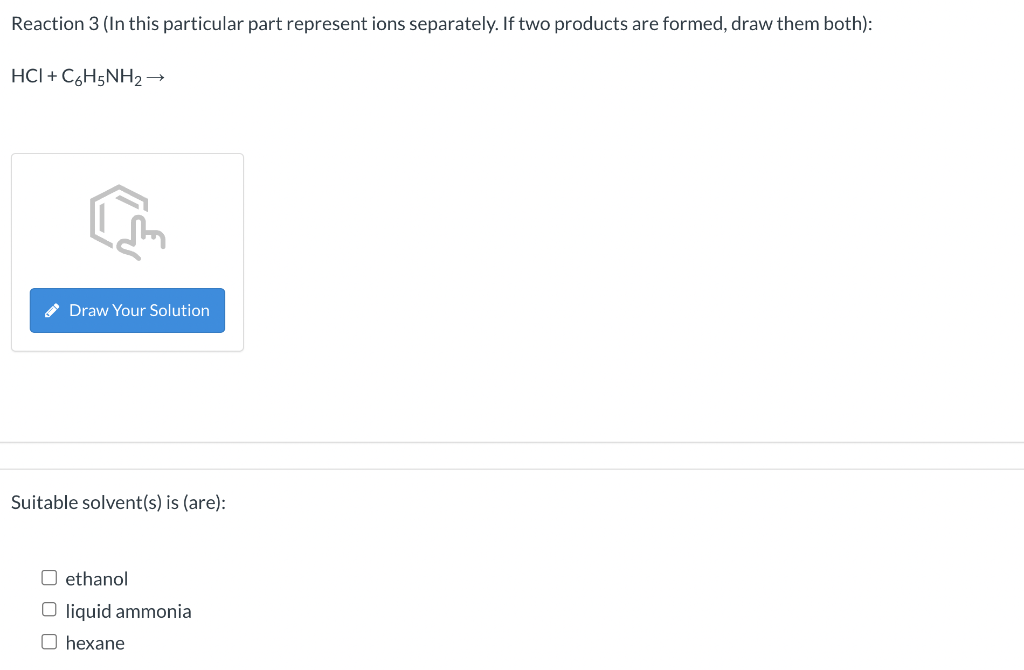This screenshot has height=670, width=1024.
Task: Click the HCl reactant in the equation
Action: coord(24,76)
